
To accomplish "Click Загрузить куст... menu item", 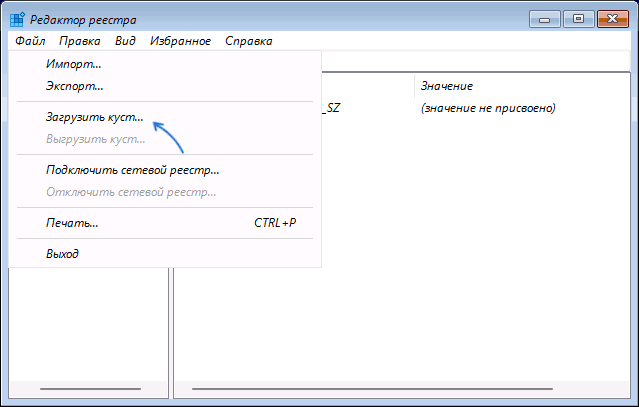I will pos(94,117).
